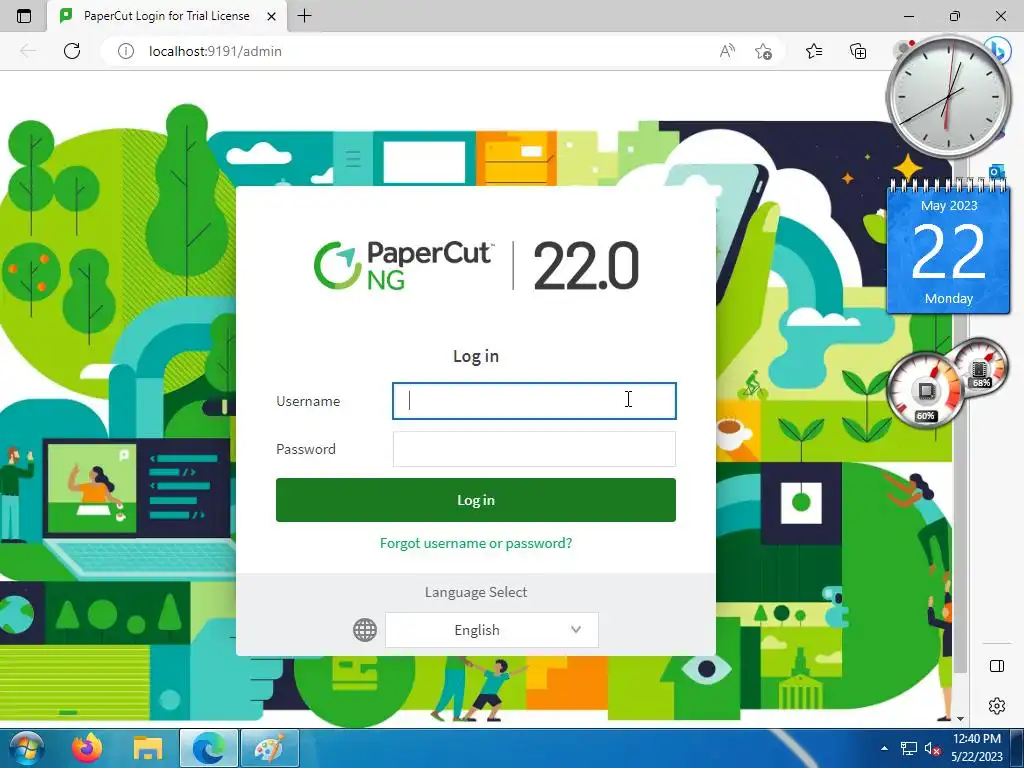The width and height of the screenshot is (1024, 768).
Task: Switch to Microsoft Edge taskbar icon
Action: pos(209,748)
